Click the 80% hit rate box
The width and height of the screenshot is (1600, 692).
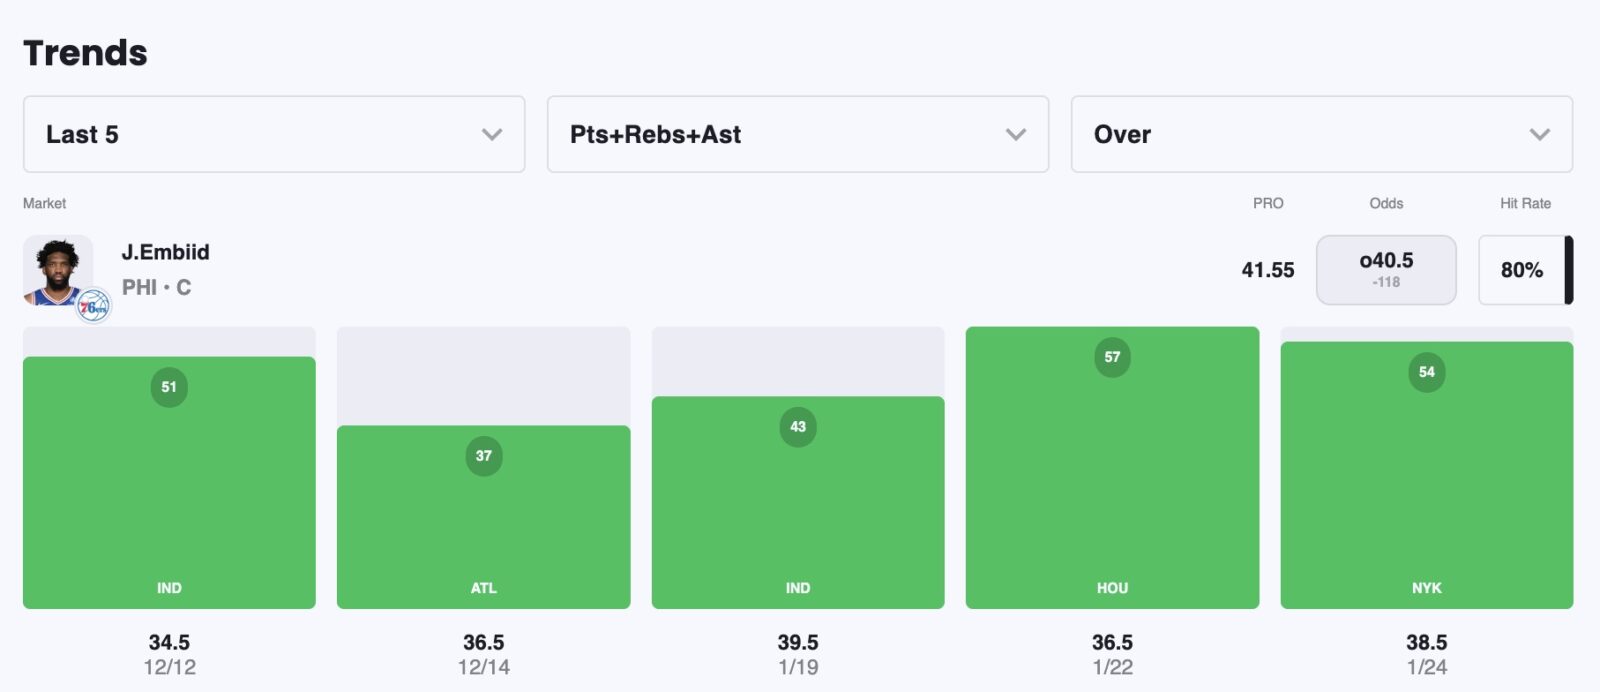tap(1521, 270)
